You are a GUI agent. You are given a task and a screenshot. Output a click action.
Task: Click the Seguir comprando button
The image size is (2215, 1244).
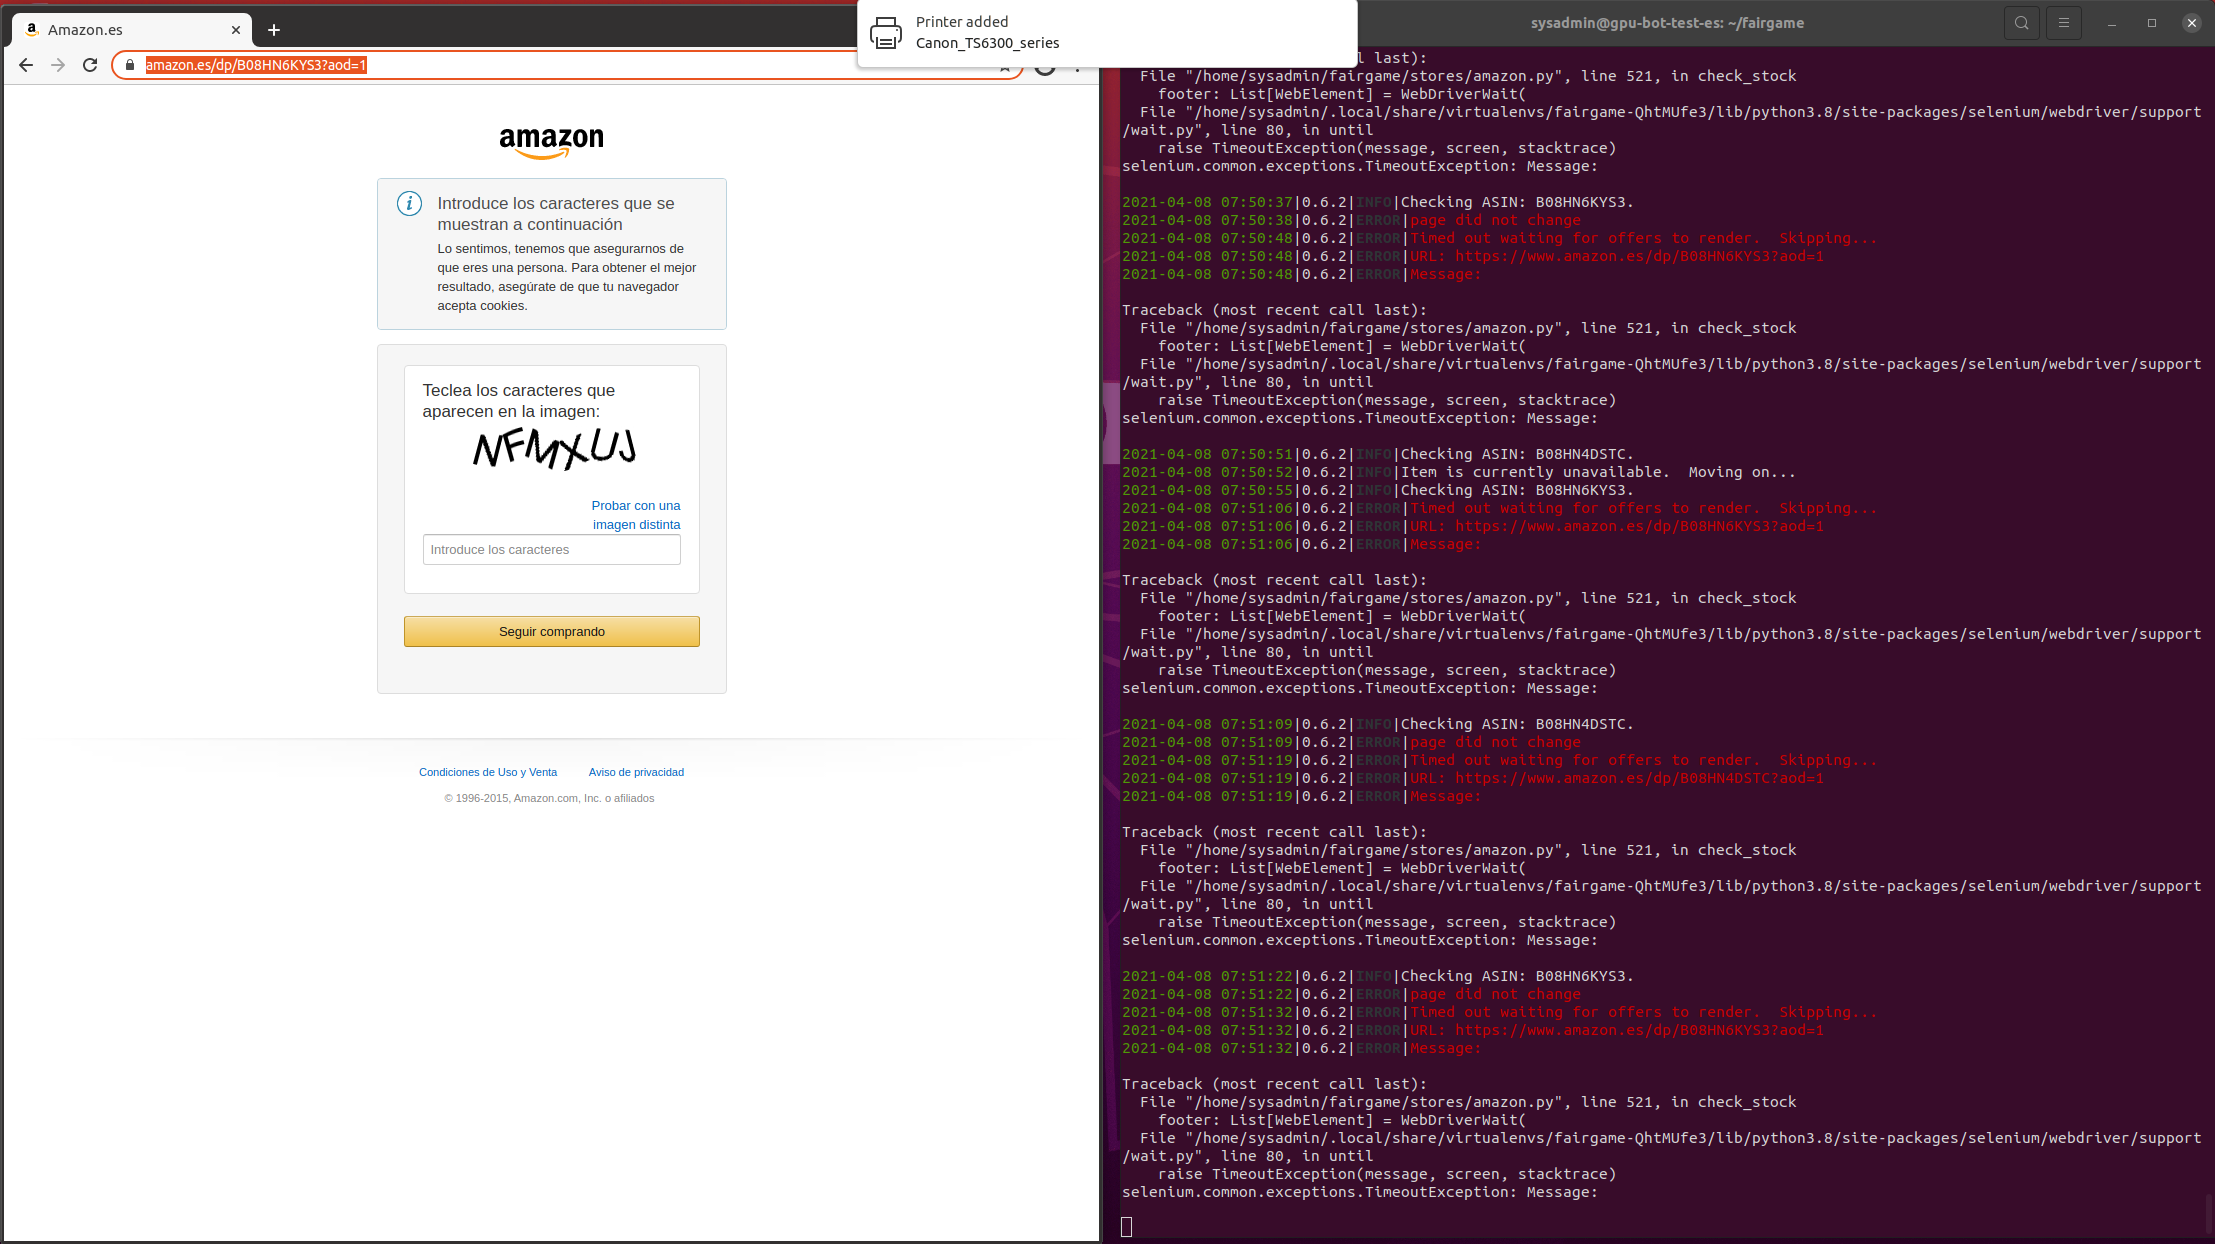point(551,631)
